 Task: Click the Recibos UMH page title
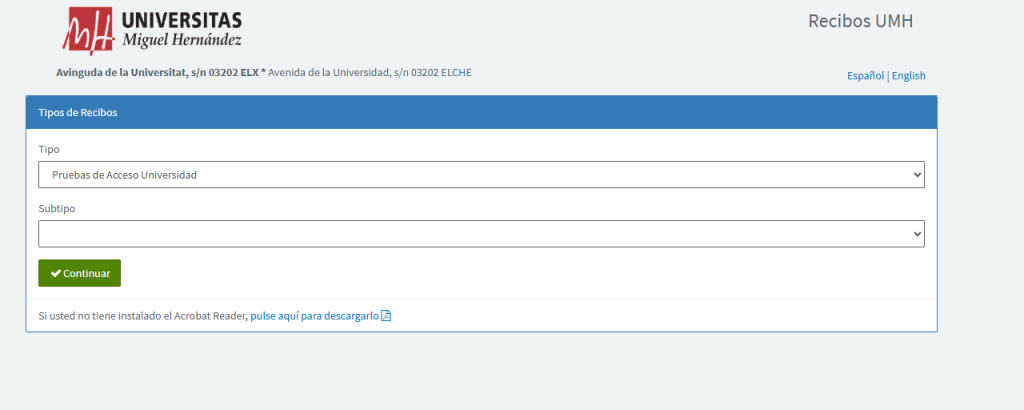tap(860, 21)
